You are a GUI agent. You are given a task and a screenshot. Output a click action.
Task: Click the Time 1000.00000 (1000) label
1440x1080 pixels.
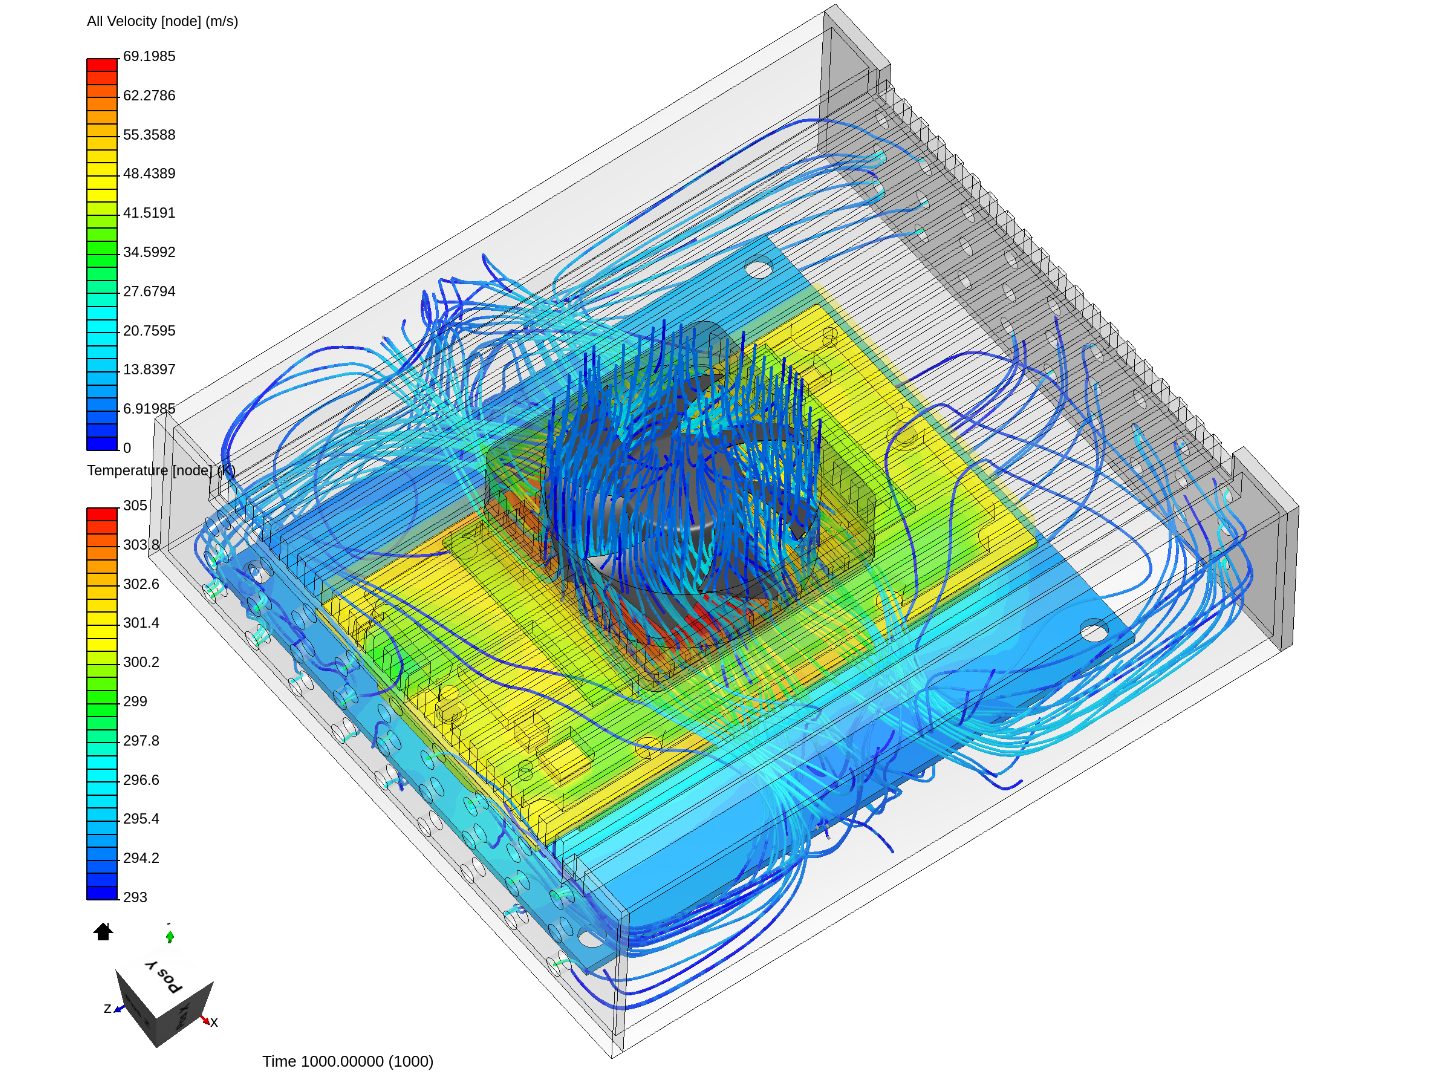pyautogui.click(x=347, y=1061)
